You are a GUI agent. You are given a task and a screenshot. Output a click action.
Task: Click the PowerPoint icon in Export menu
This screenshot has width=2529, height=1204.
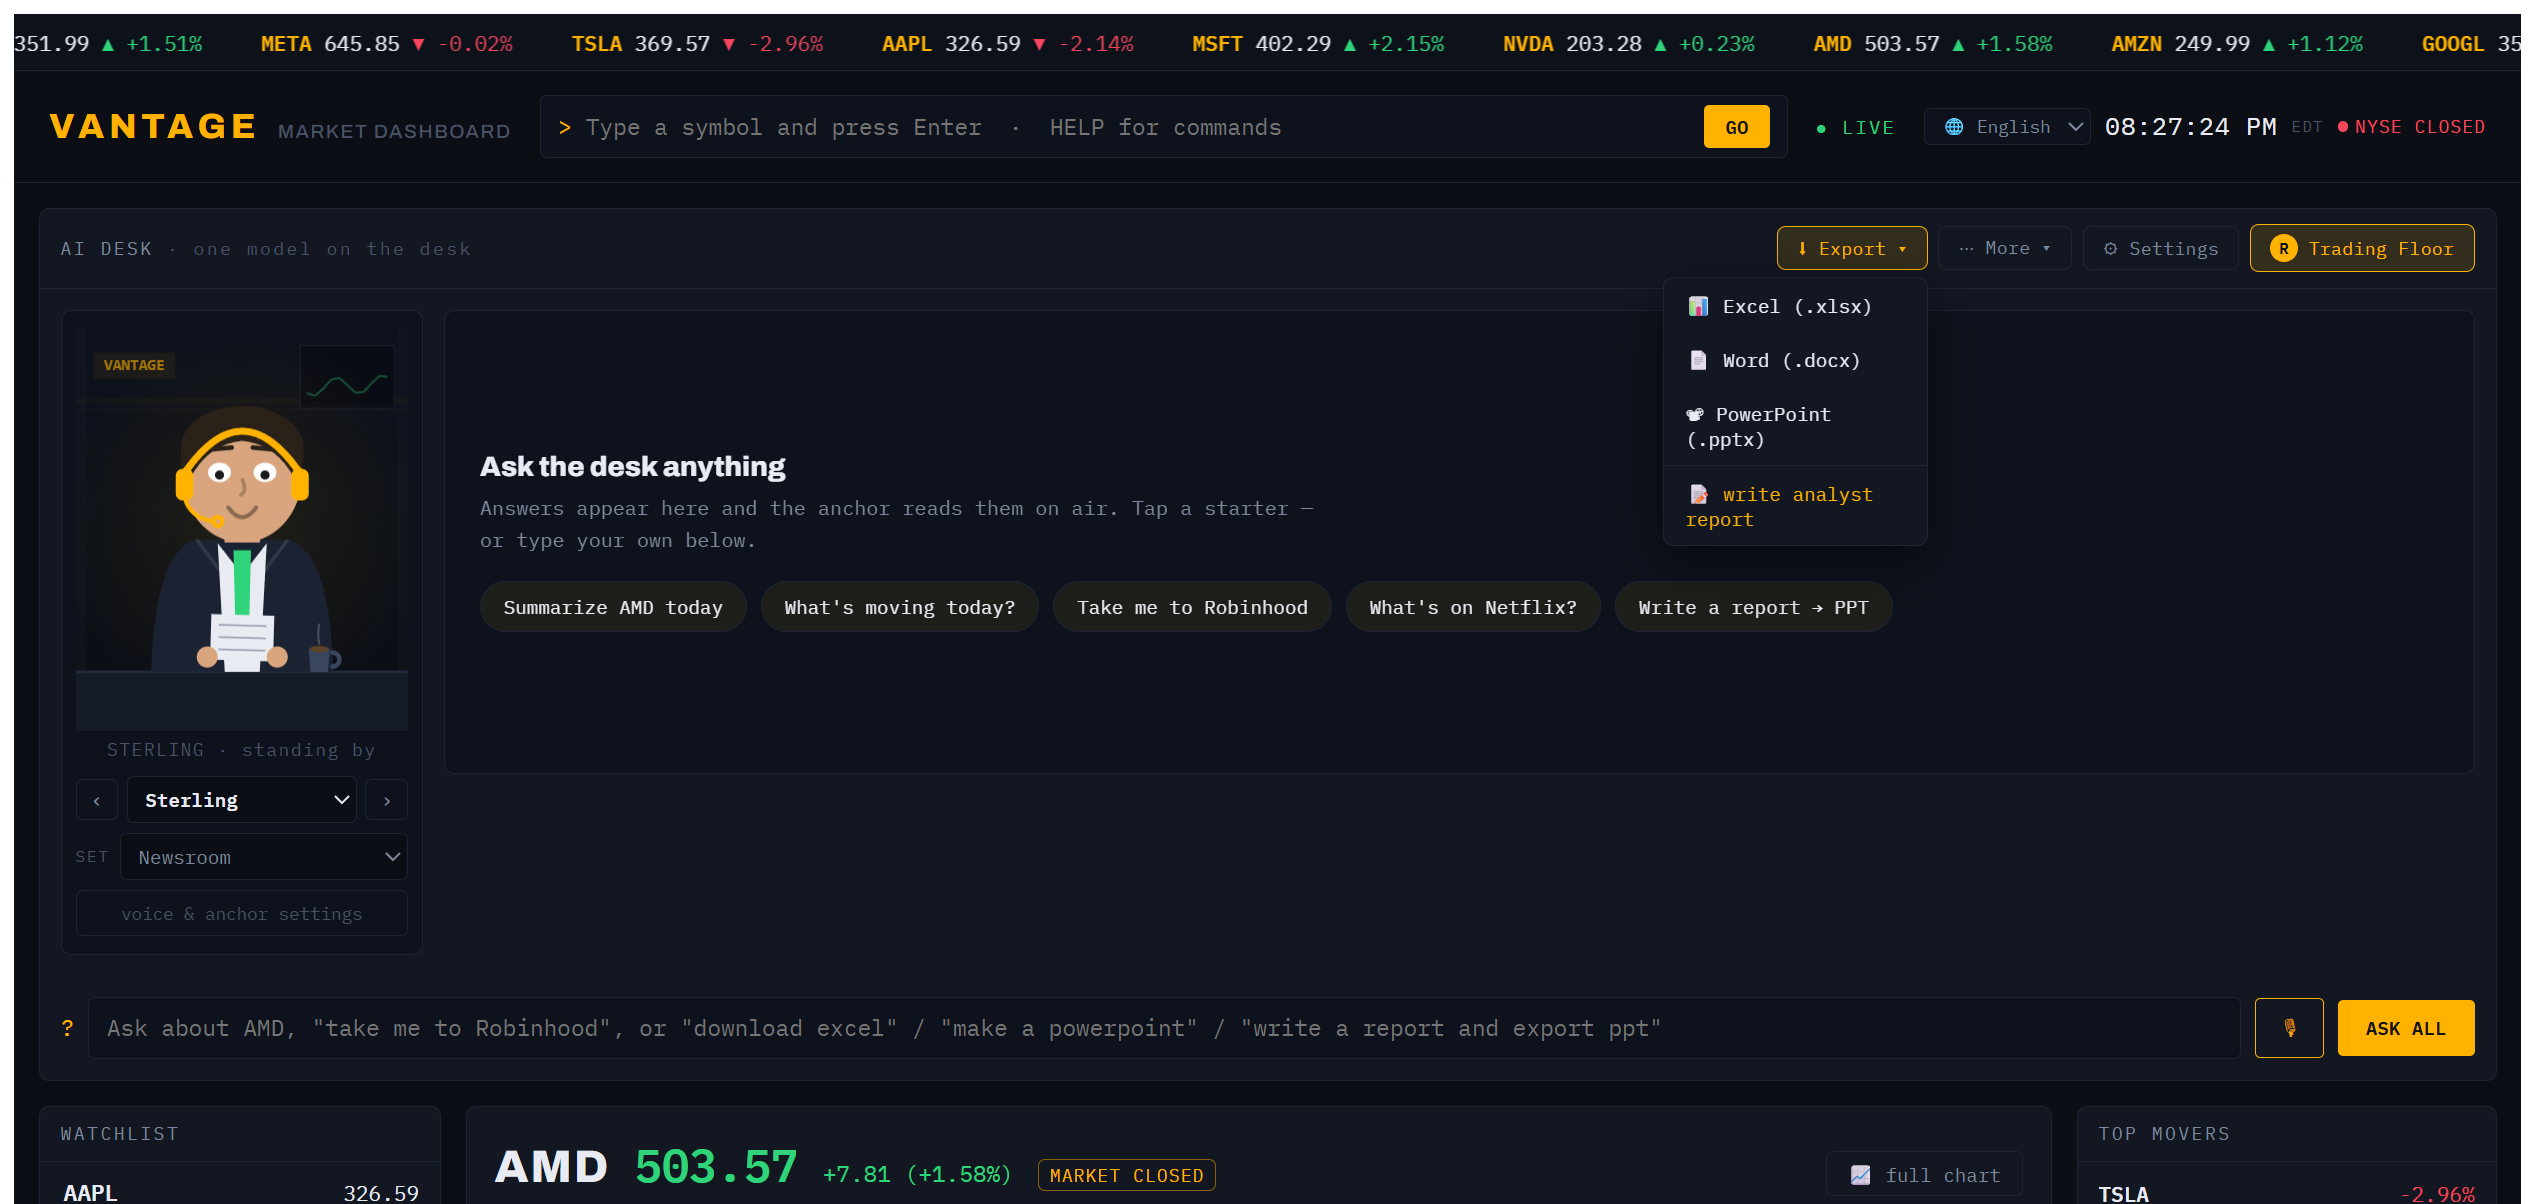click(1695, 415)
